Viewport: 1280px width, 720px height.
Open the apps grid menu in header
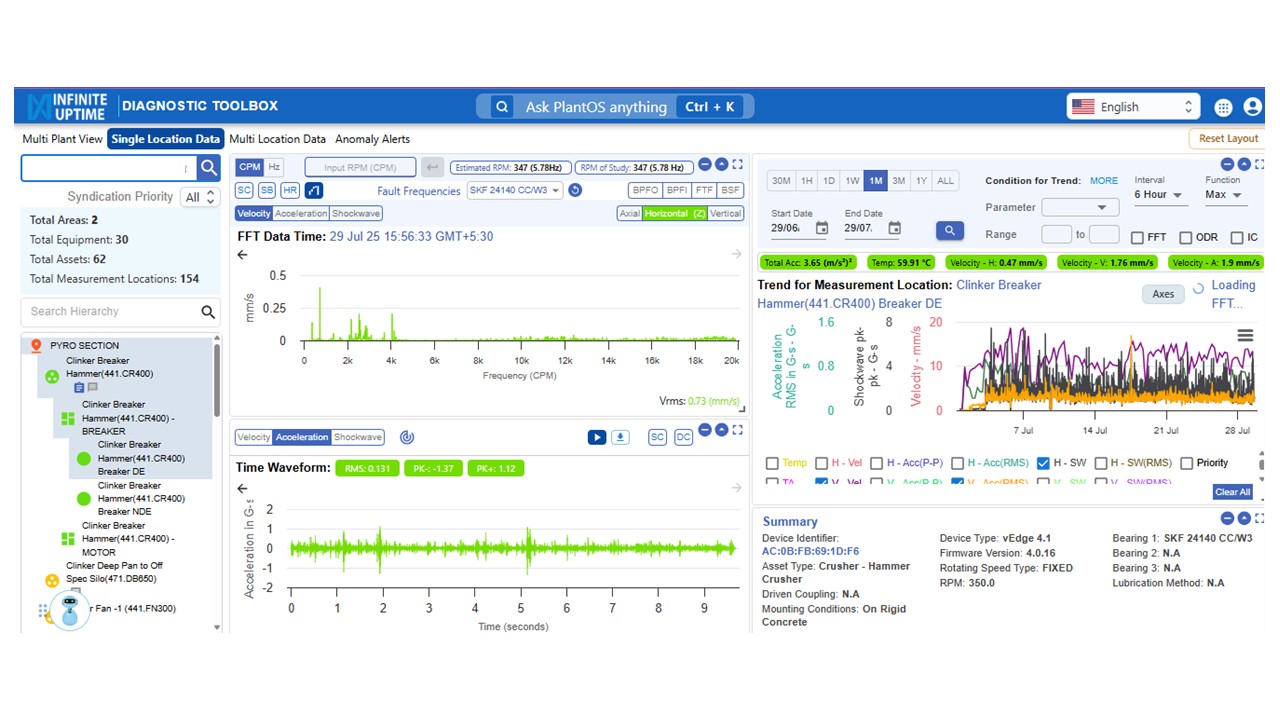(x=1223, y=107)
